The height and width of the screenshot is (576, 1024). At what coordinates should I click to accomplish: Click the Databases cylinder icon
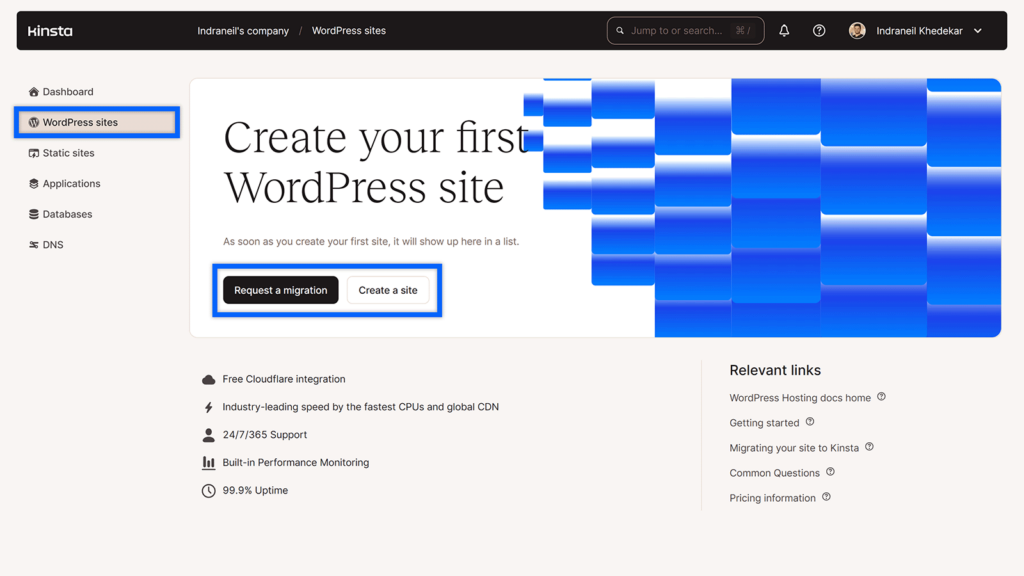[33, 214]
